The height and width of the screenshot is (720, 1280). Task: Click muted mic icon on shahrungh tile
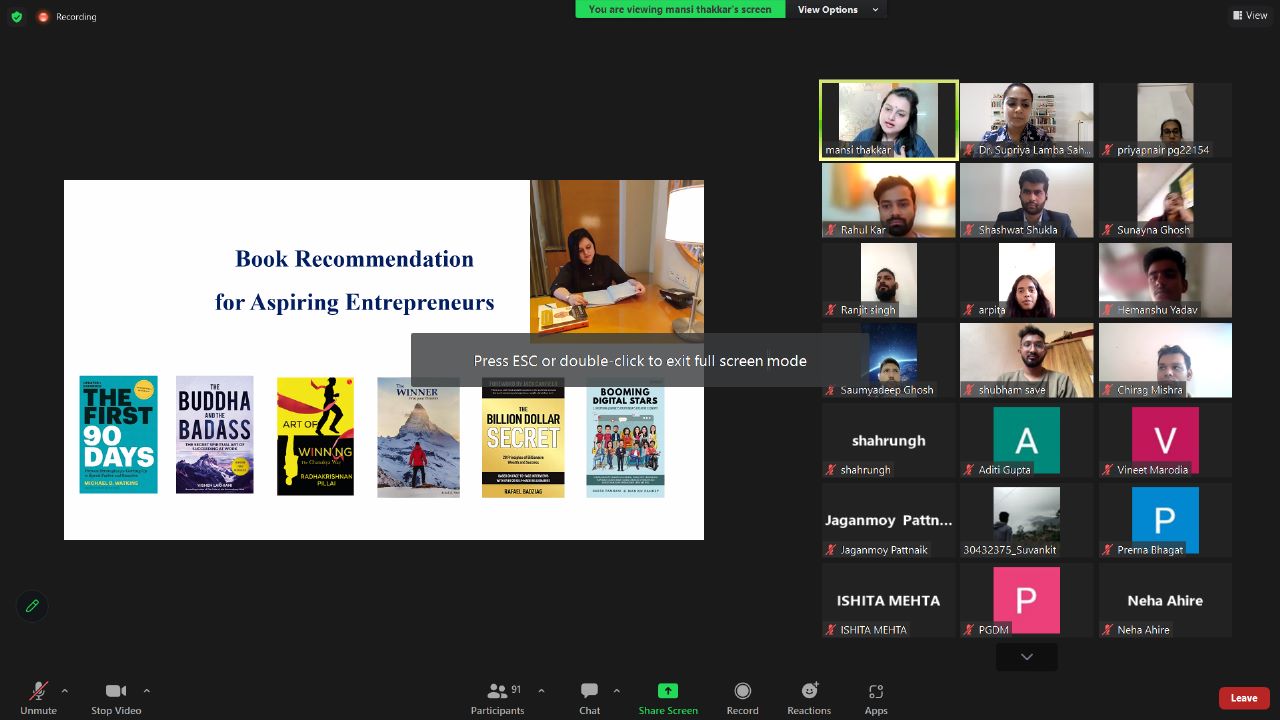[x=831, y=470]
